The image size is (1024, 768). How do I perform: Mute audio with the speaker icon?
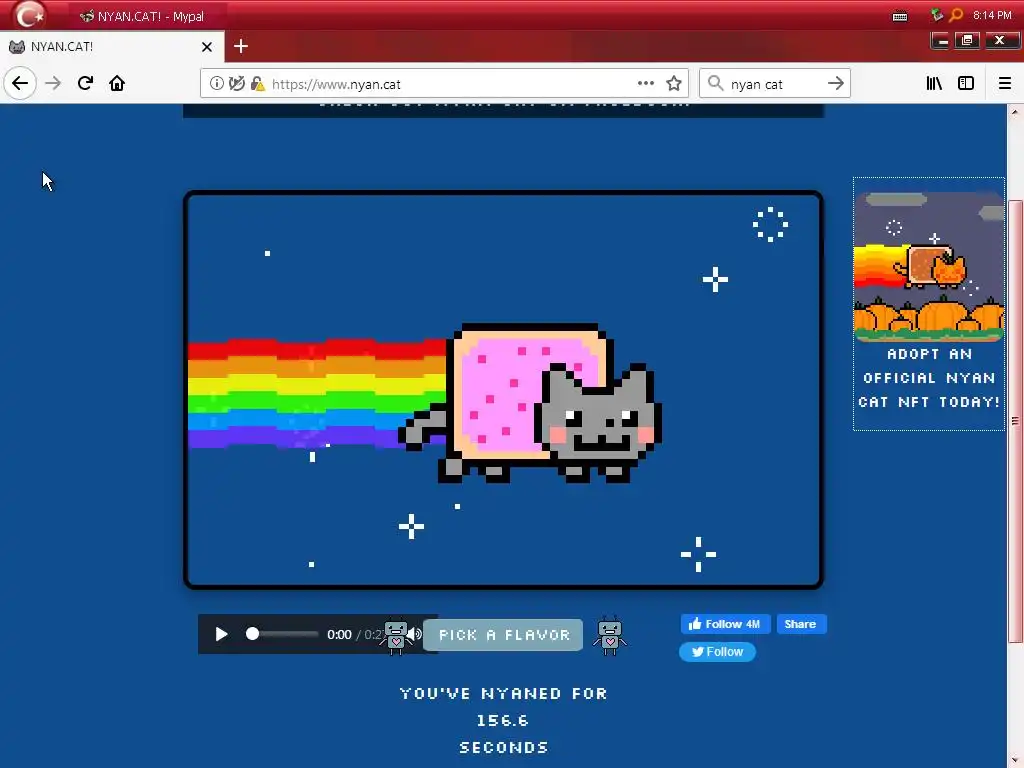(x=416, y=634)
